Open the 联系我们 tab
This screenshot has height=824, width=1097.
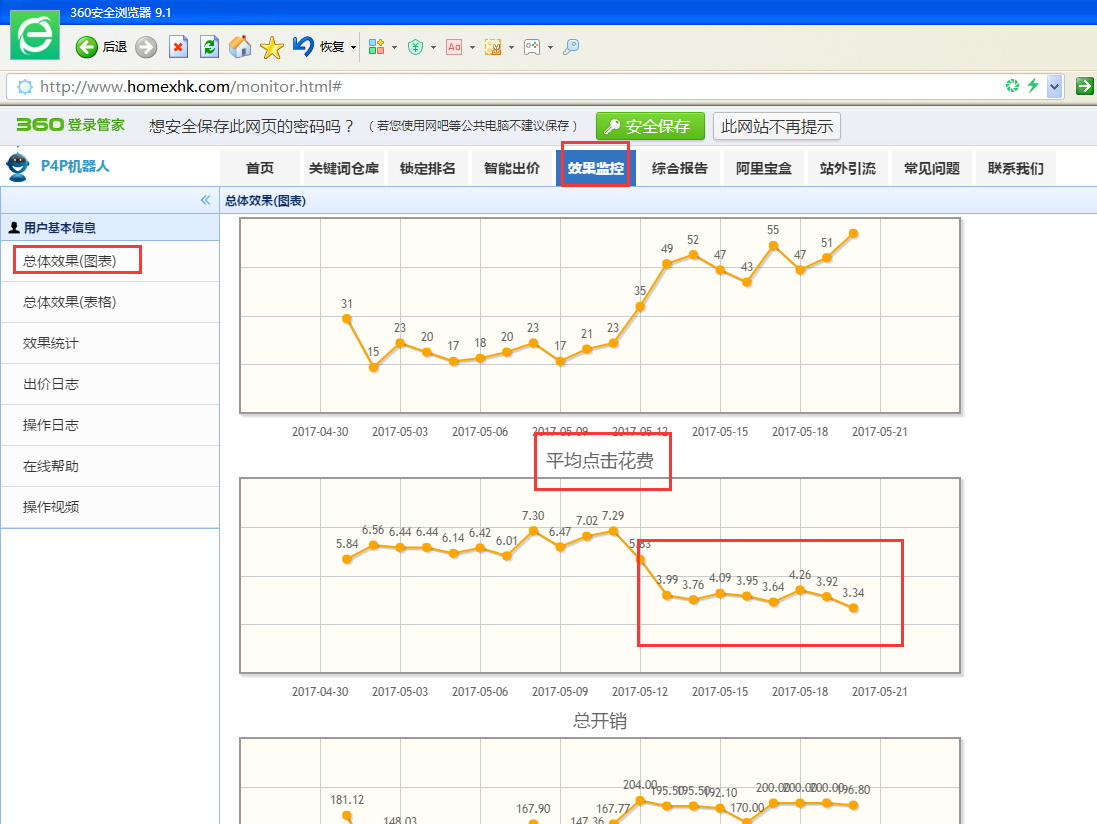1015,168
